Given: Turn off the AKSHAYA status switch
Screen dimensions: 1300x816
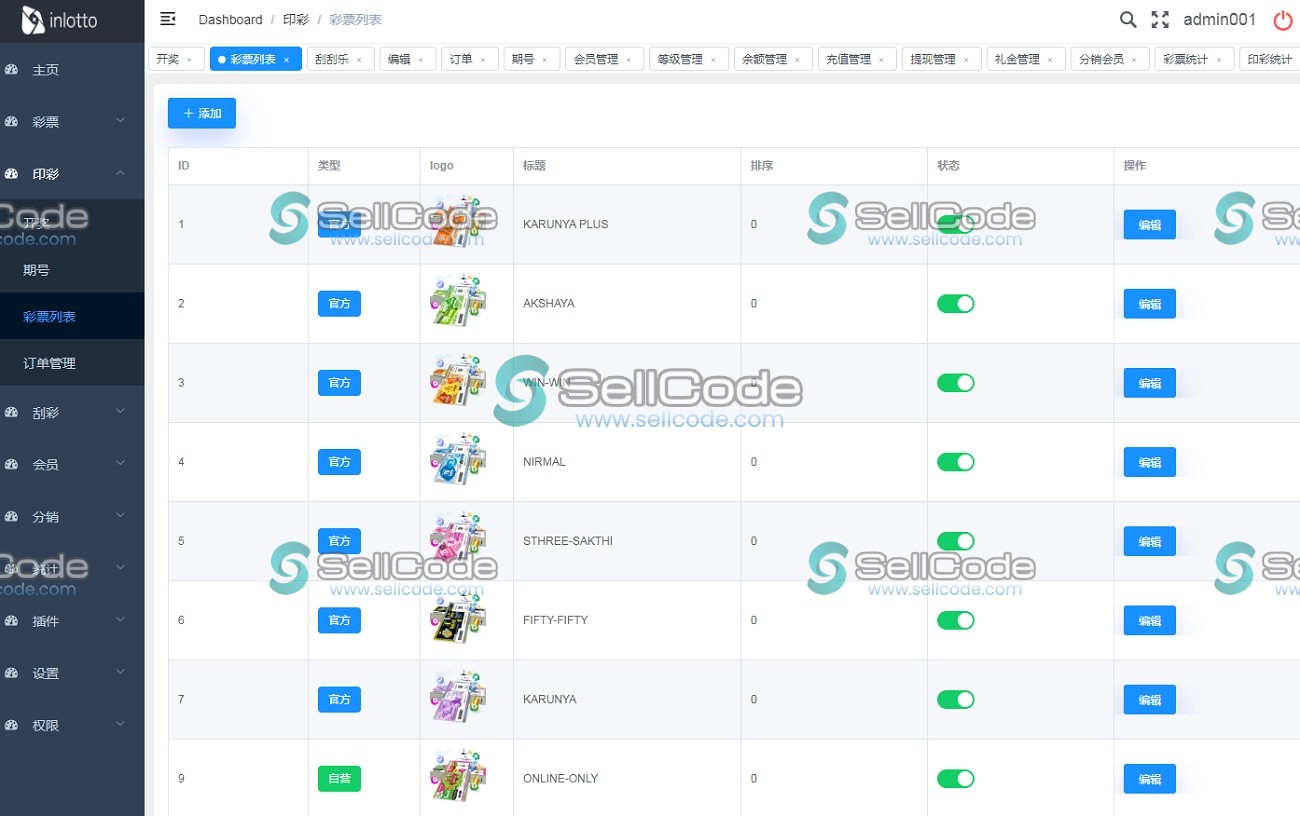Looking at the screenshot, I should click(x=956, y=303).
